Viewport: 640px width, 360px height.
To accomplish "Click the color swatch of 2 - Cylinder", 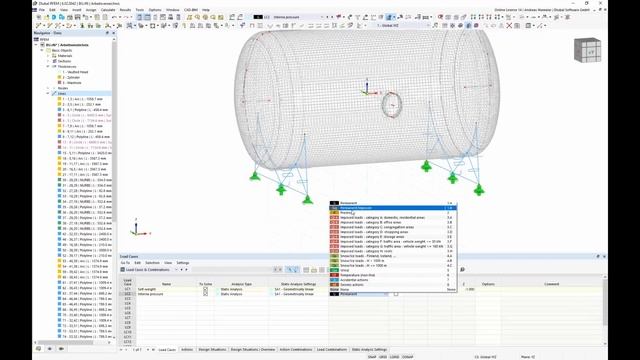I will point(59,77).
